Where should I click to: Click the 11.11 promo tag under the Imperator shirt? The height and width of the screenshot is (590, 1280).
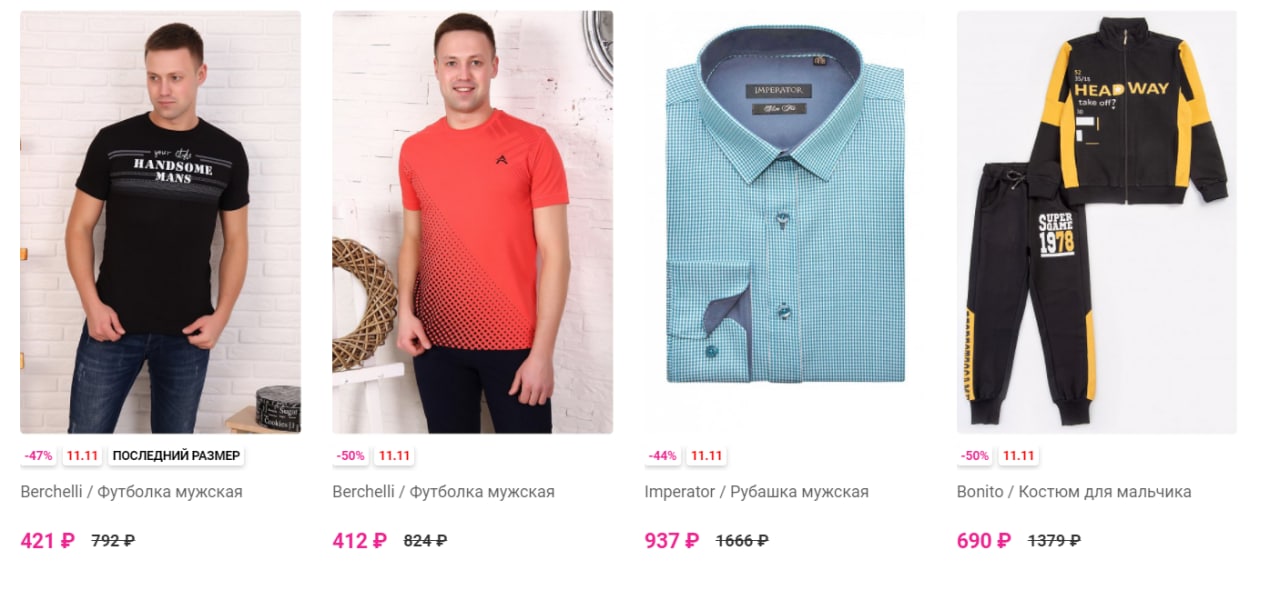(x=706, y=456)
